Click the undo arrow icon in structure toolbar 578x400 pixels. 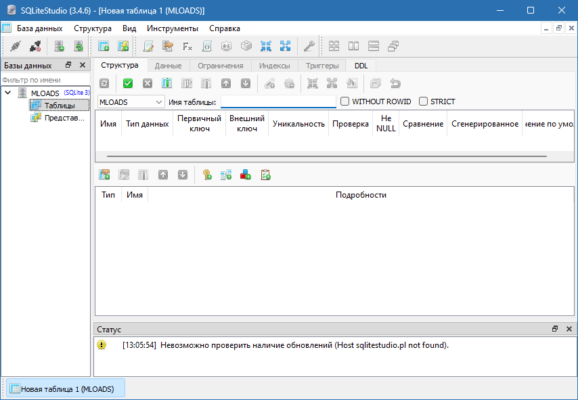(395, 84)
